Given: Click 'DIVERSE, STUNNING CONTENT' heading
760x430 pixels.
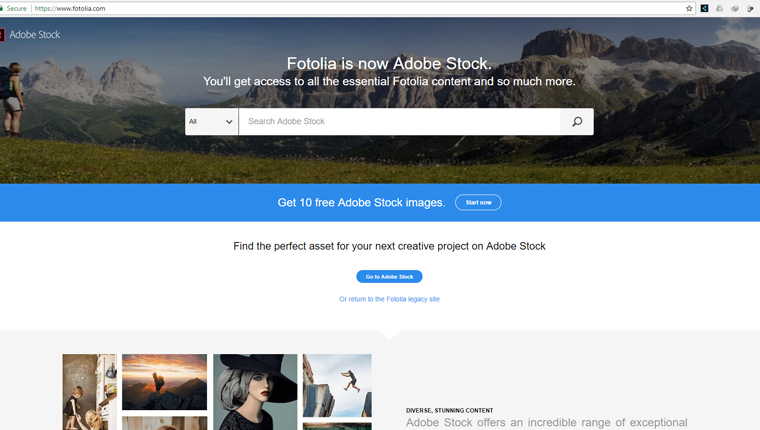Looking at the screenshot, I should click(x=449, y=410).
